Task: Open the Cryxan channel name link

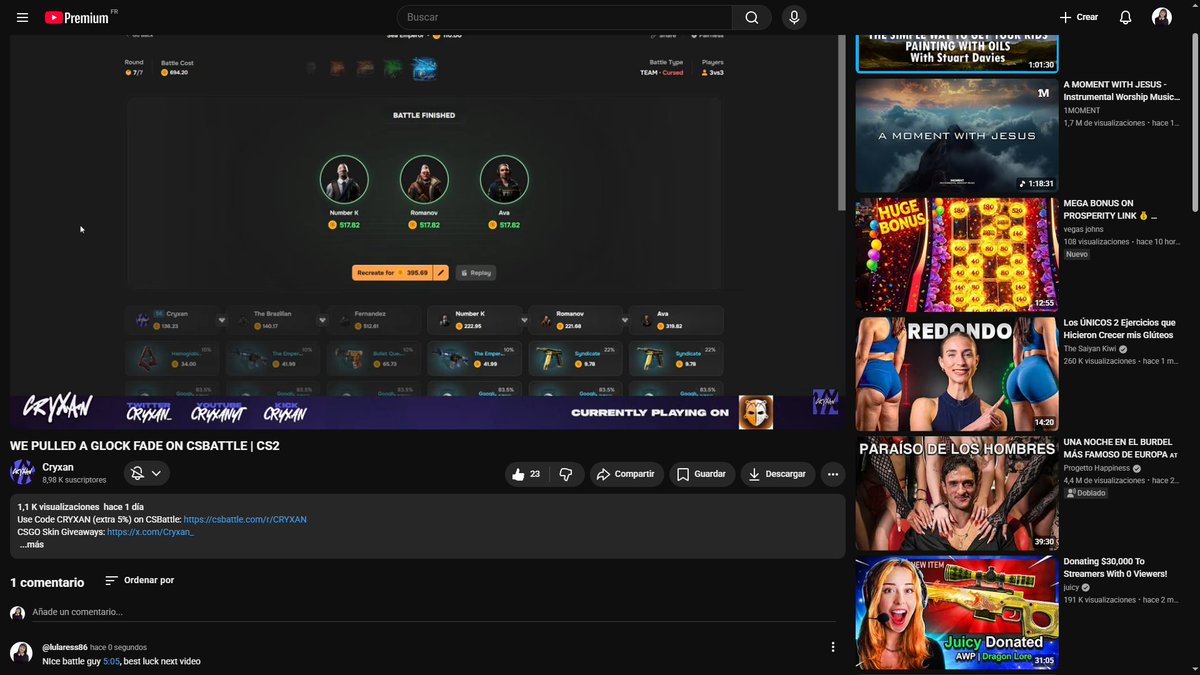Action: pyautogui.click(x=58, y=467)
